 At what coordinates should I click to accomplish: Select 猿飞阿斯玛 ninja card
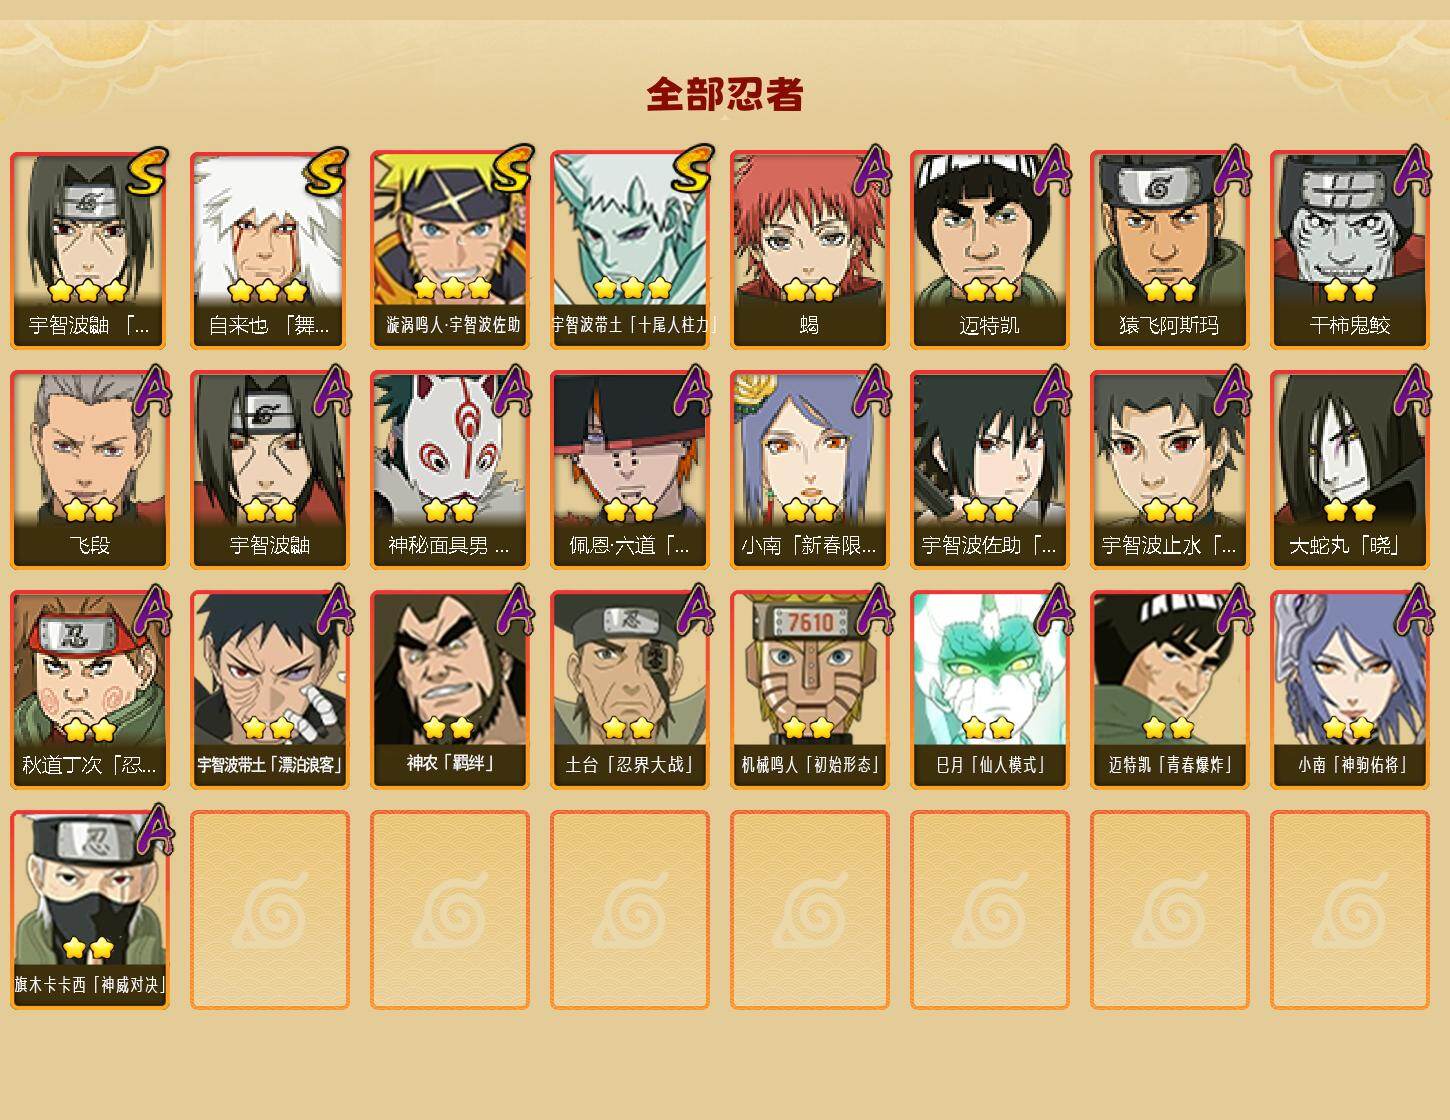[x=1169, y=250]
